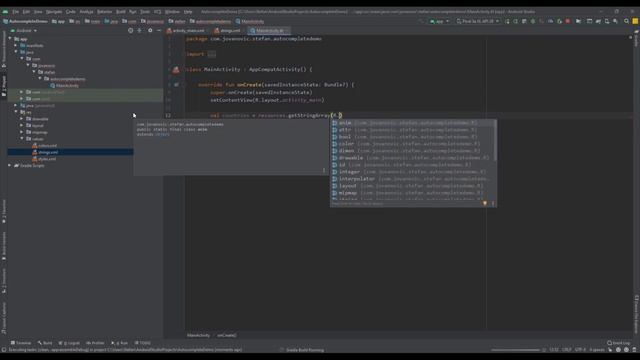Select colors.xml in the project tree
Image resolution: width=640 pixels, height=360 pixels.
[44, 145]
